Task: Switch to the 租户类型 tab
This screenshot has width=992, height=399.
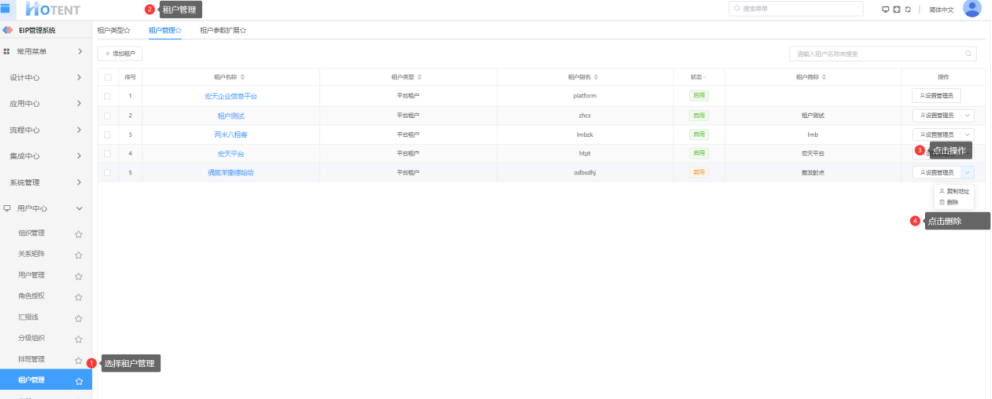Action: [x=113, y=30]
